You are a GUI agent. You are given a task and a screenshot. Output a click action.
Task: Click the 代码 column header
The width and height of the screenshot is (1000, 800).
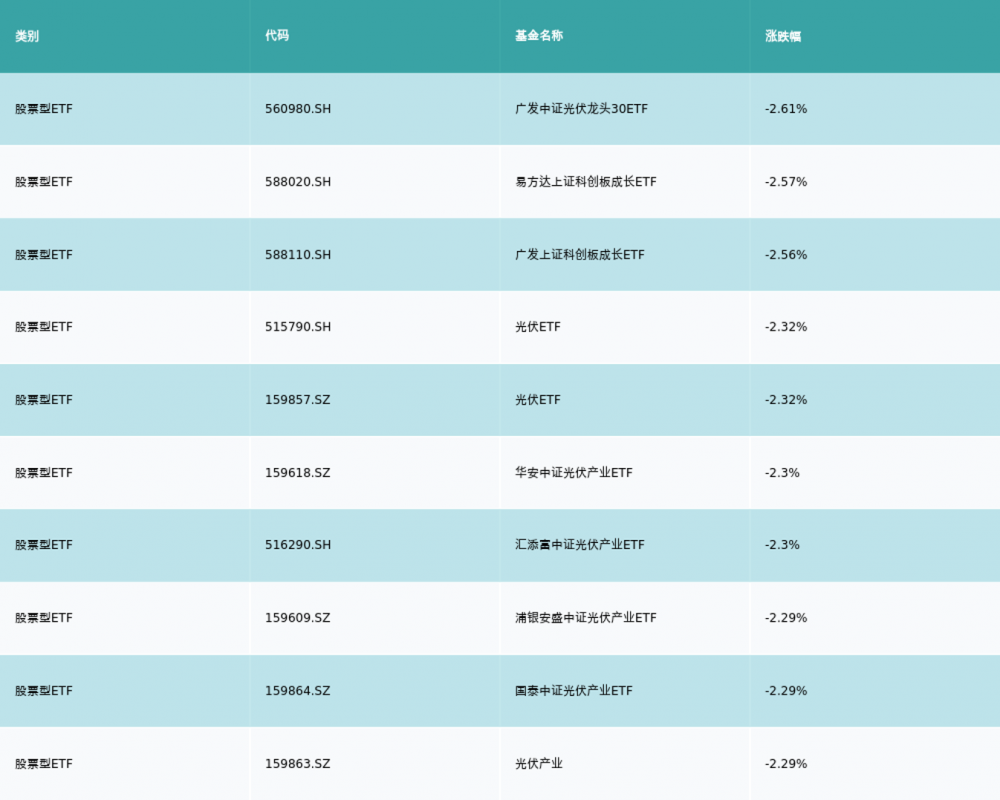click(277, 36)
